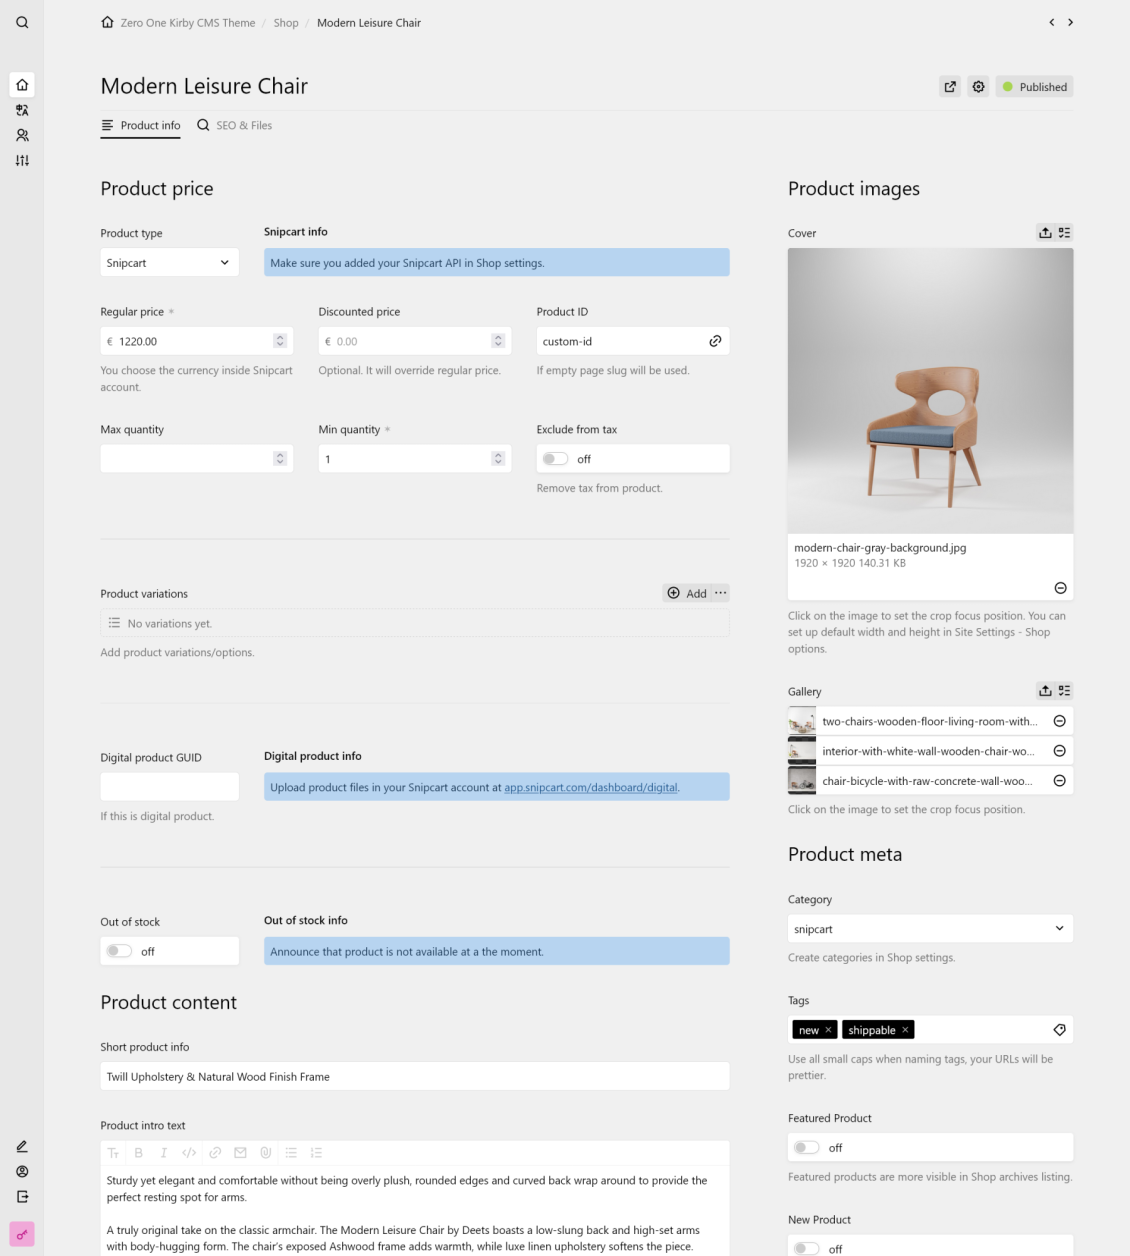
Task: Toggle the bulleted list in the intro text toolbar
Action: pyautogui.click(x=290, y=1152)
